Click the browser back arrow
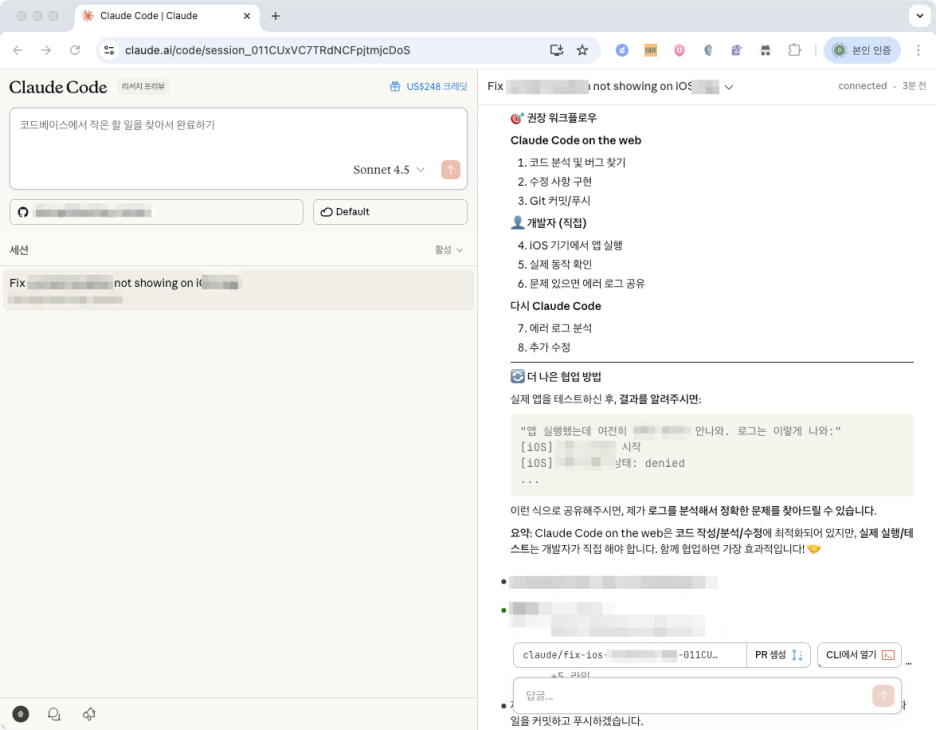This screenshot has height=730, width=936. coord(18,50)
